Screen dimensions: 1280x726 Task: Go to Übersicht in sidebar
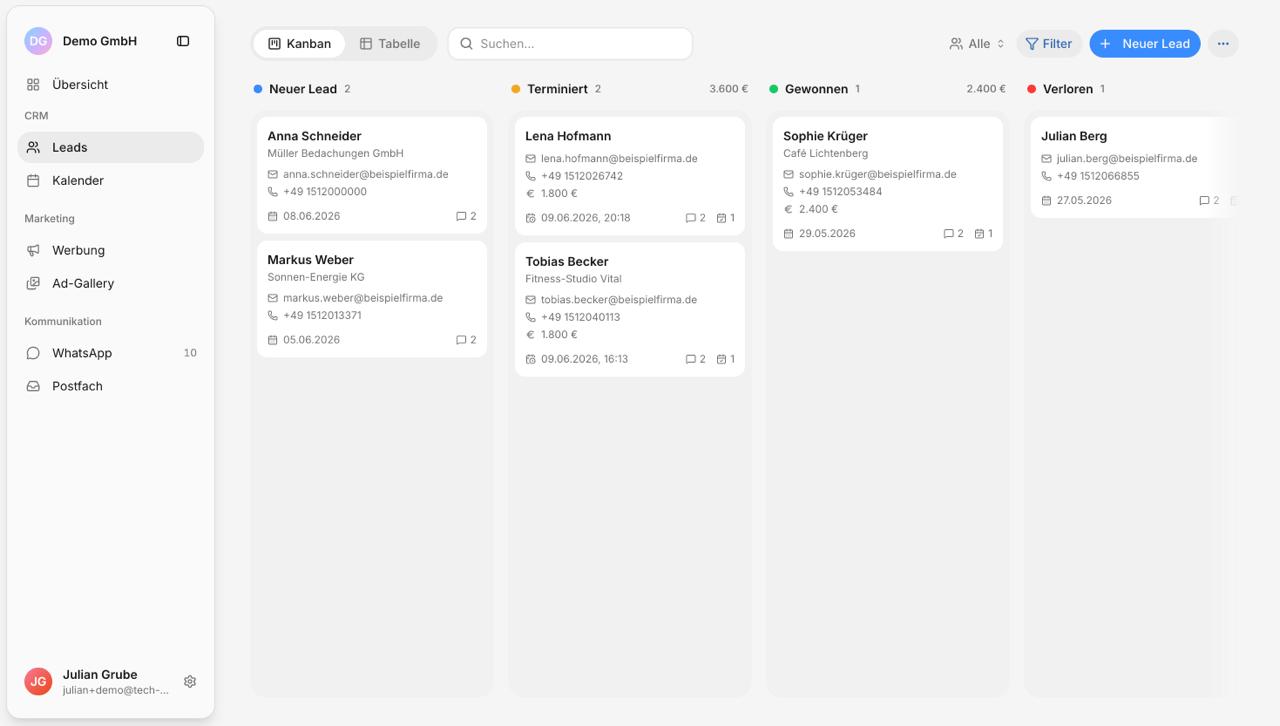tap(110, 85)
